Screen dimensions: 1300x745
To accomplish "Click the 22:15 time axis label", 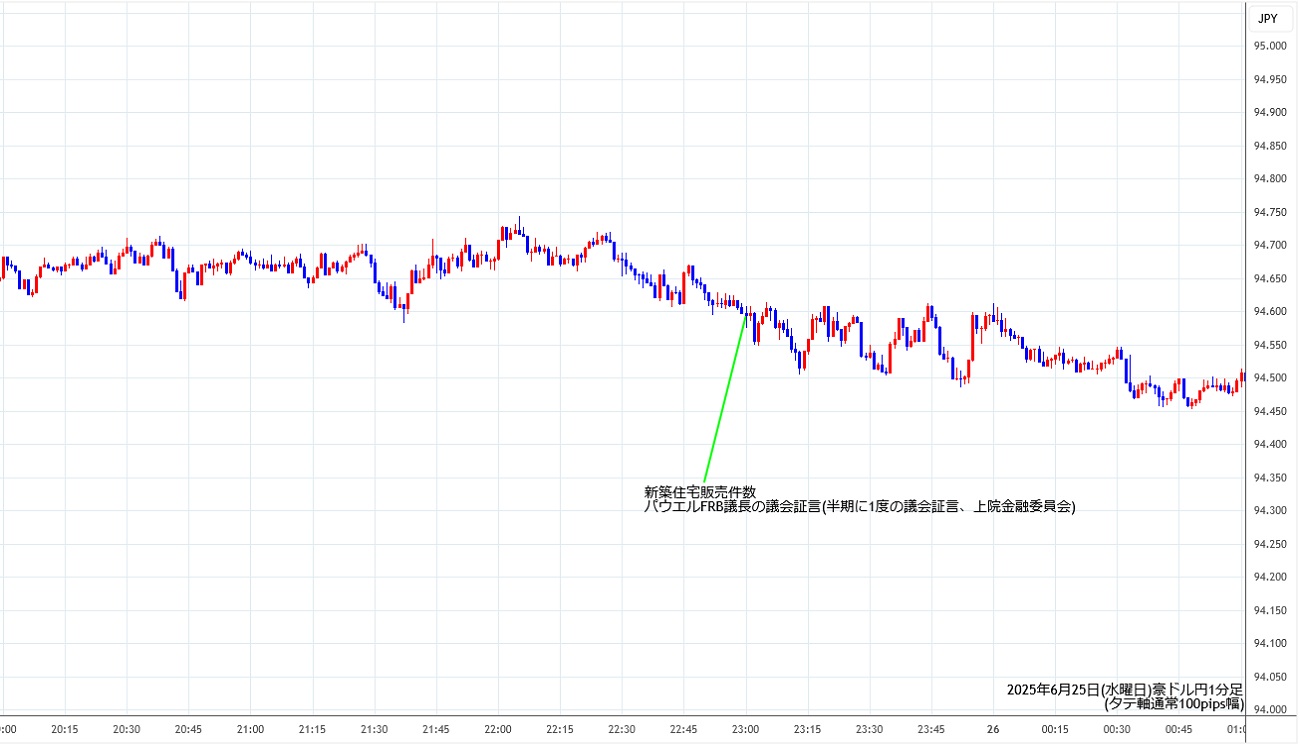I will pyautogui.click(x=560, y=729).
